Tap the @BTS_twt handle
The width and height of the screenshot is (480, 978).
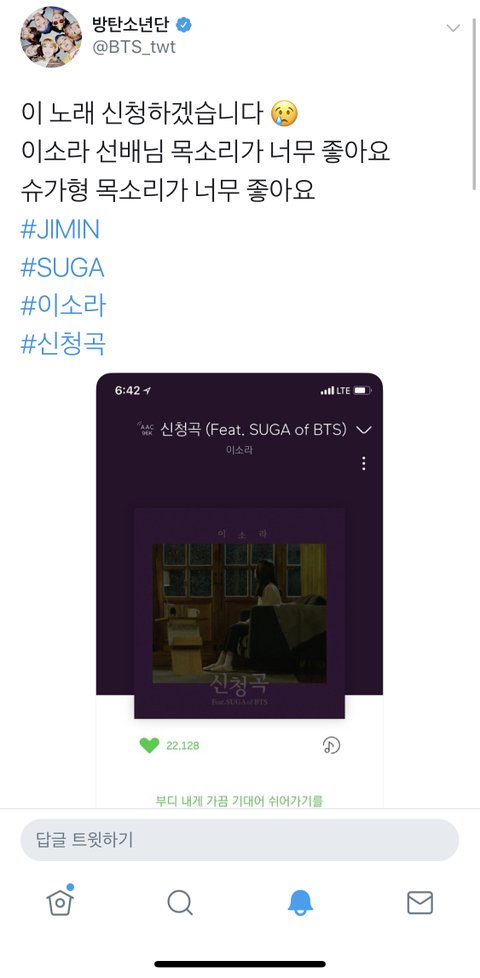coord(134,47)
